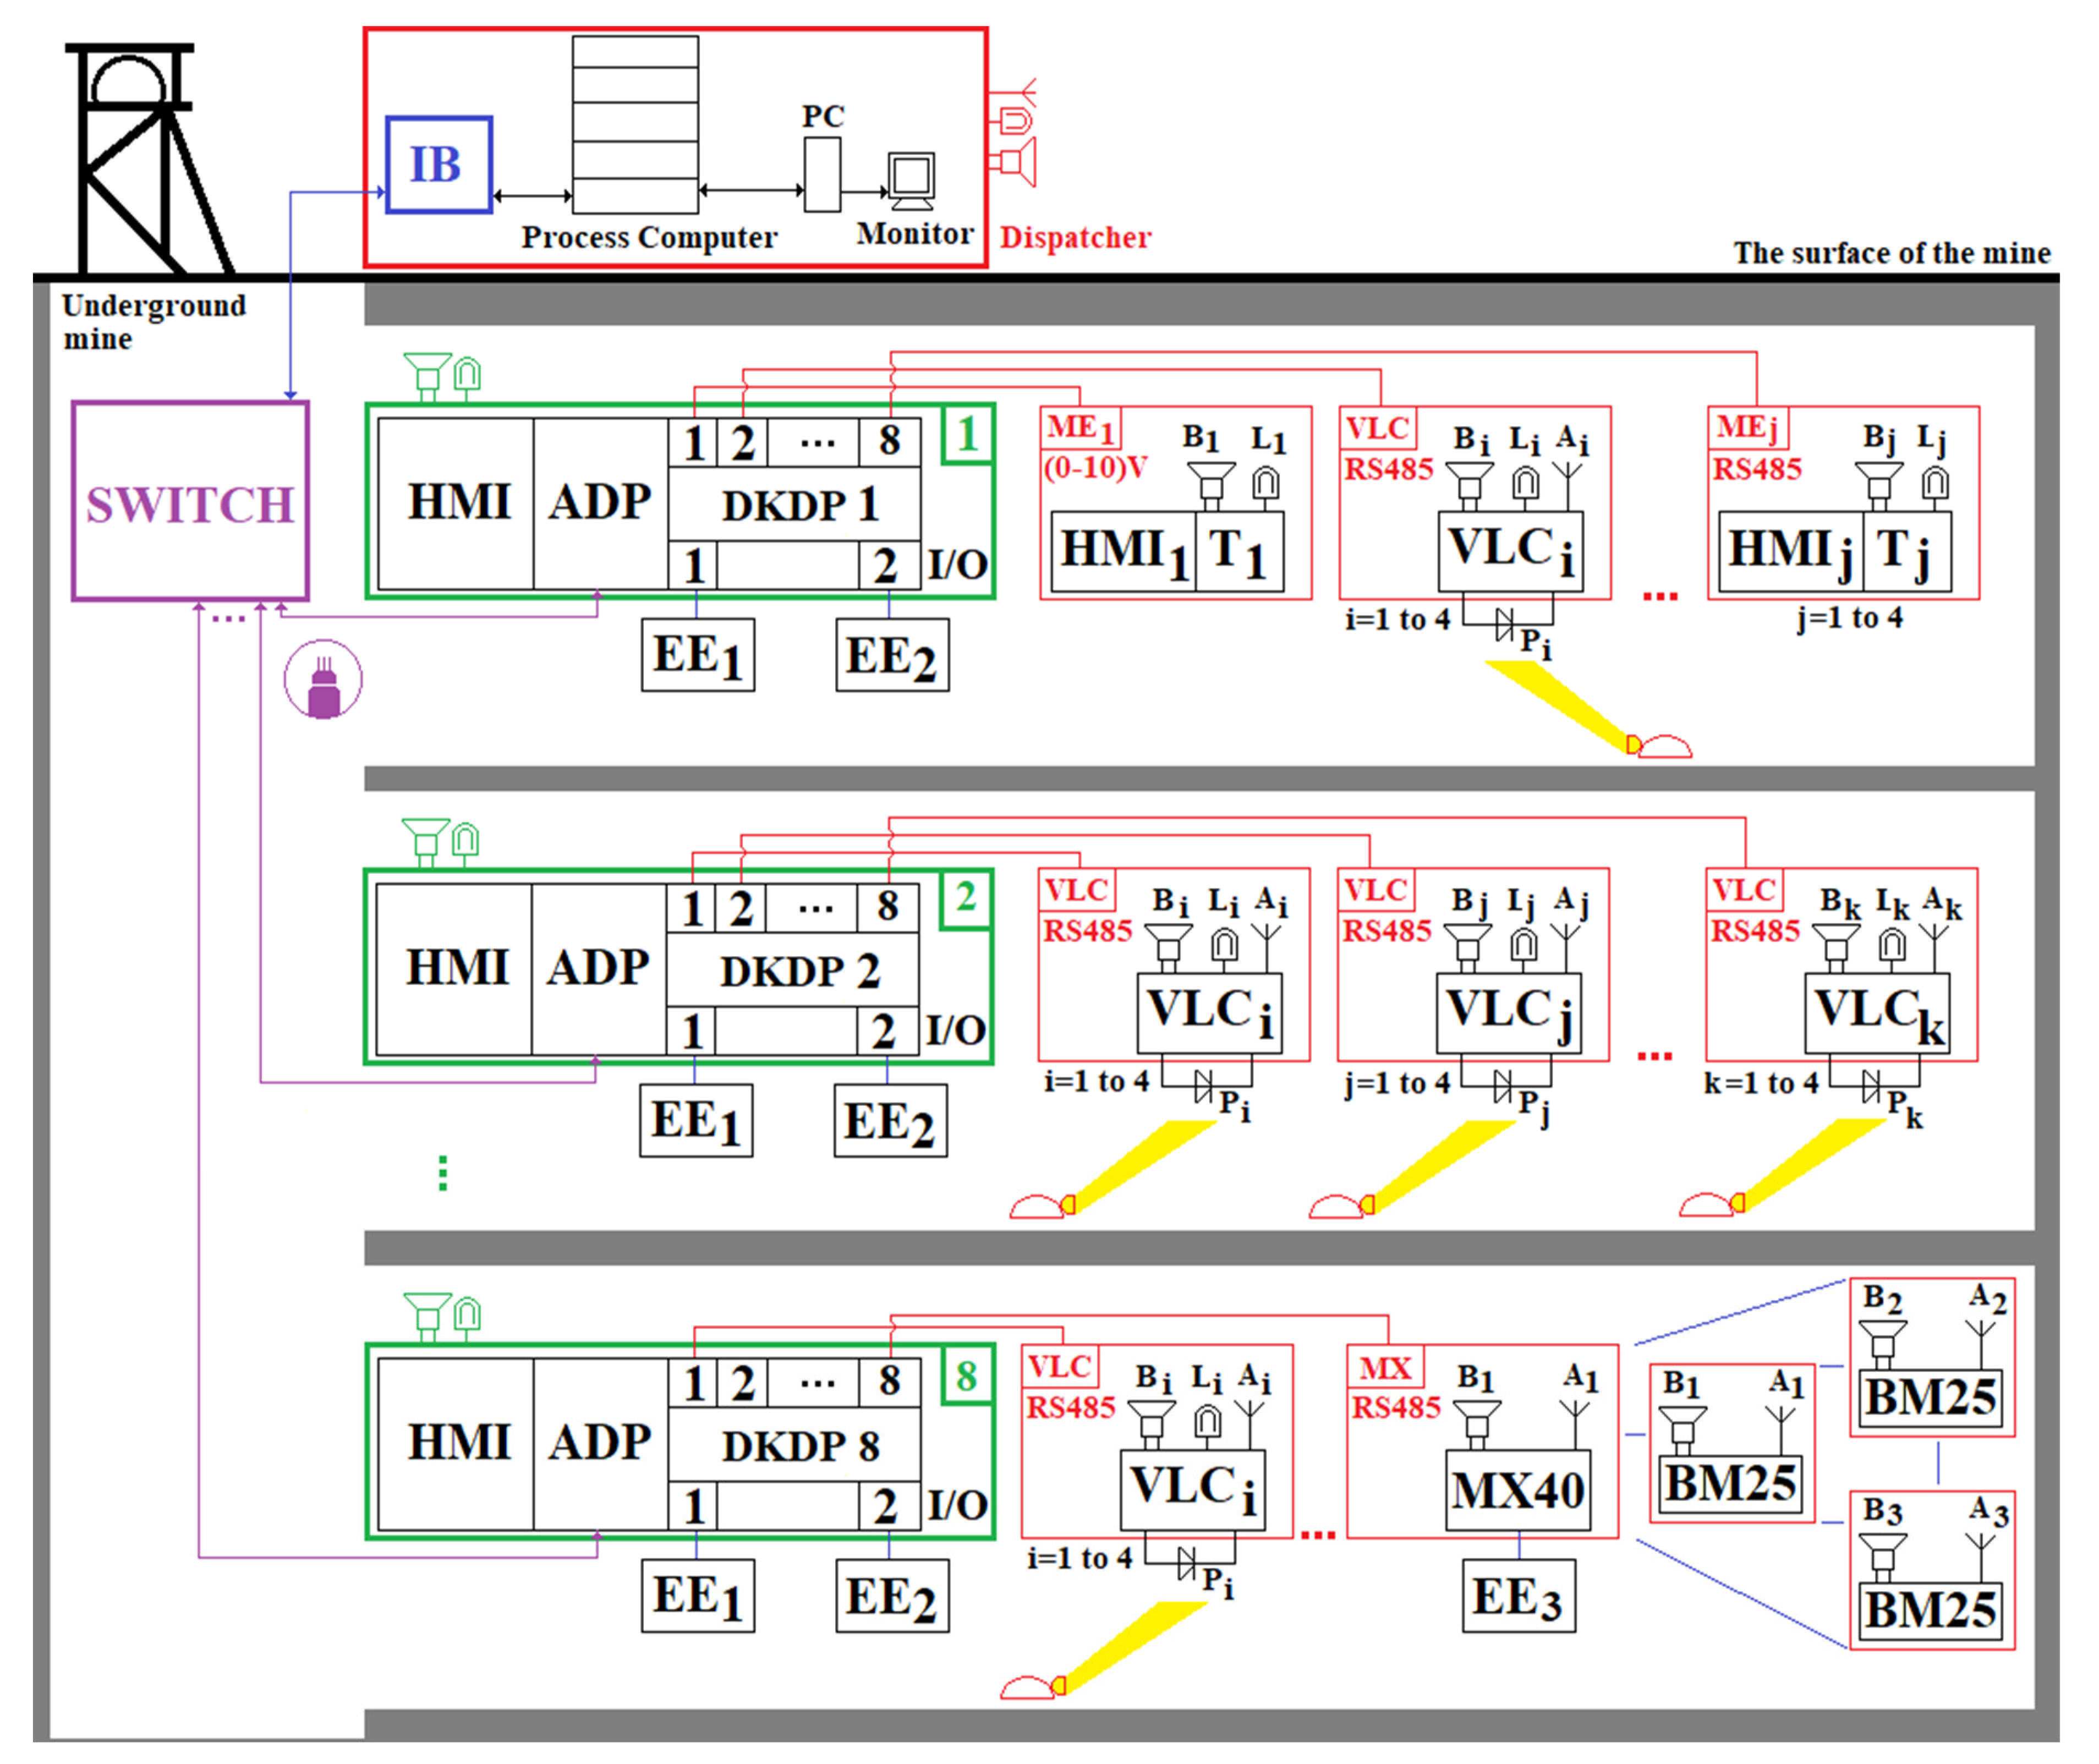Click the Process Computer rack
Viewport: 2099px width, 1764px height.
click(x=635, y=124)
